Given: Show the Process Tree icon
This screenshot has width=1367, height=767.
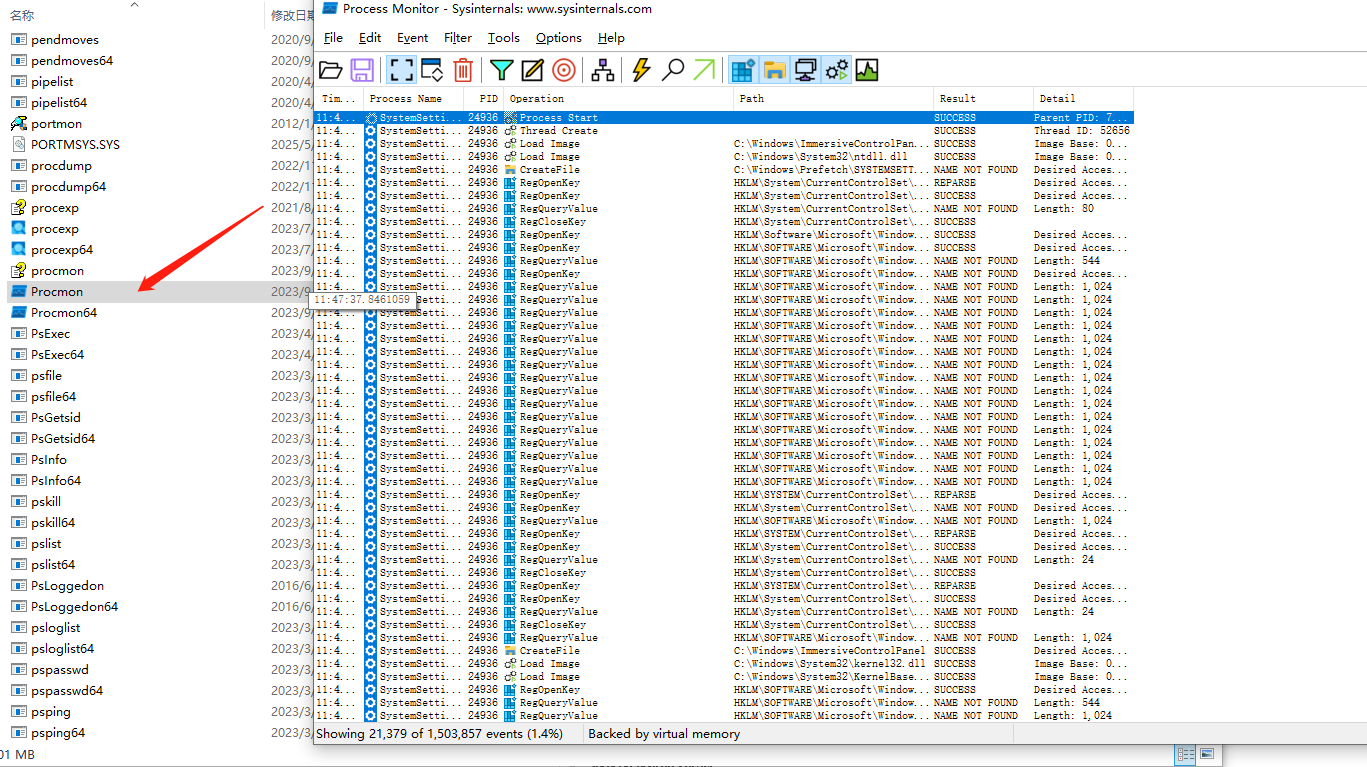Looking at the screenshot, I should coord(603,70).
